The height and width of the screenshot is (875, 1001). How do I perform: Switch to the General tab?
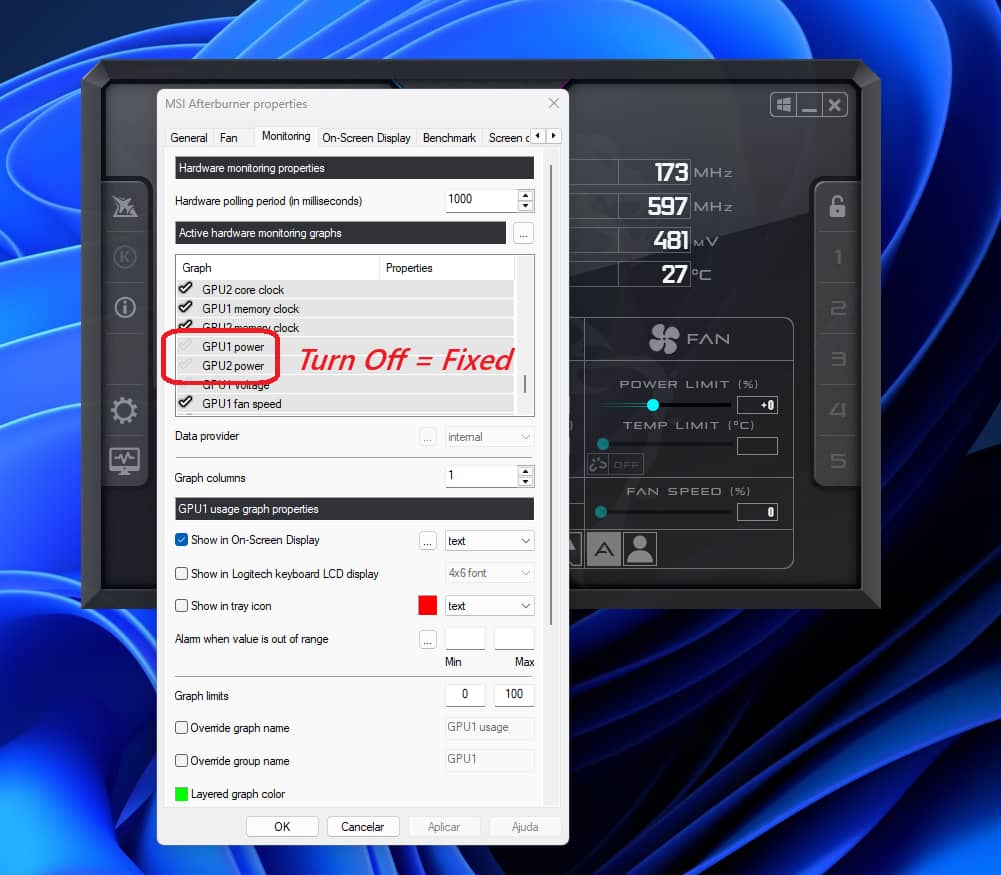click(188, 138)
